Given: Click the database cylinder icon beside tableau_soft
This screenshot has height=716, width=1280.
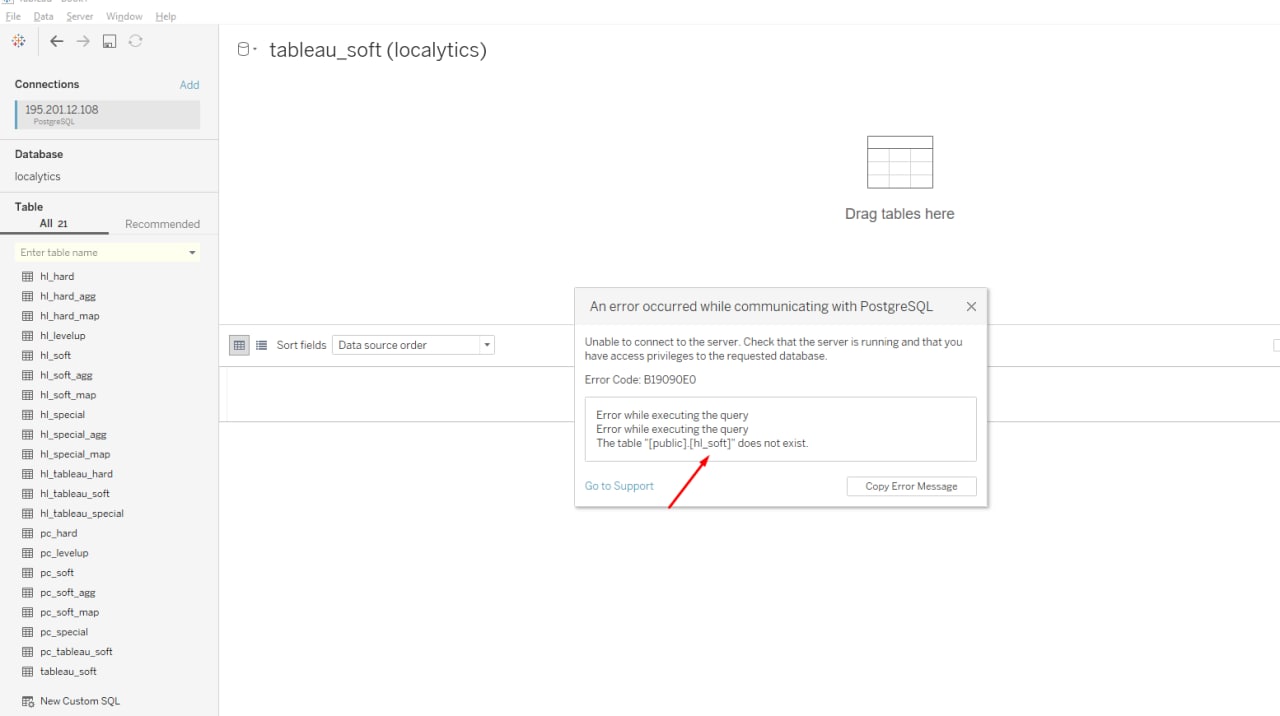Looking at the screenshot, I should click(x=243, y=49).
